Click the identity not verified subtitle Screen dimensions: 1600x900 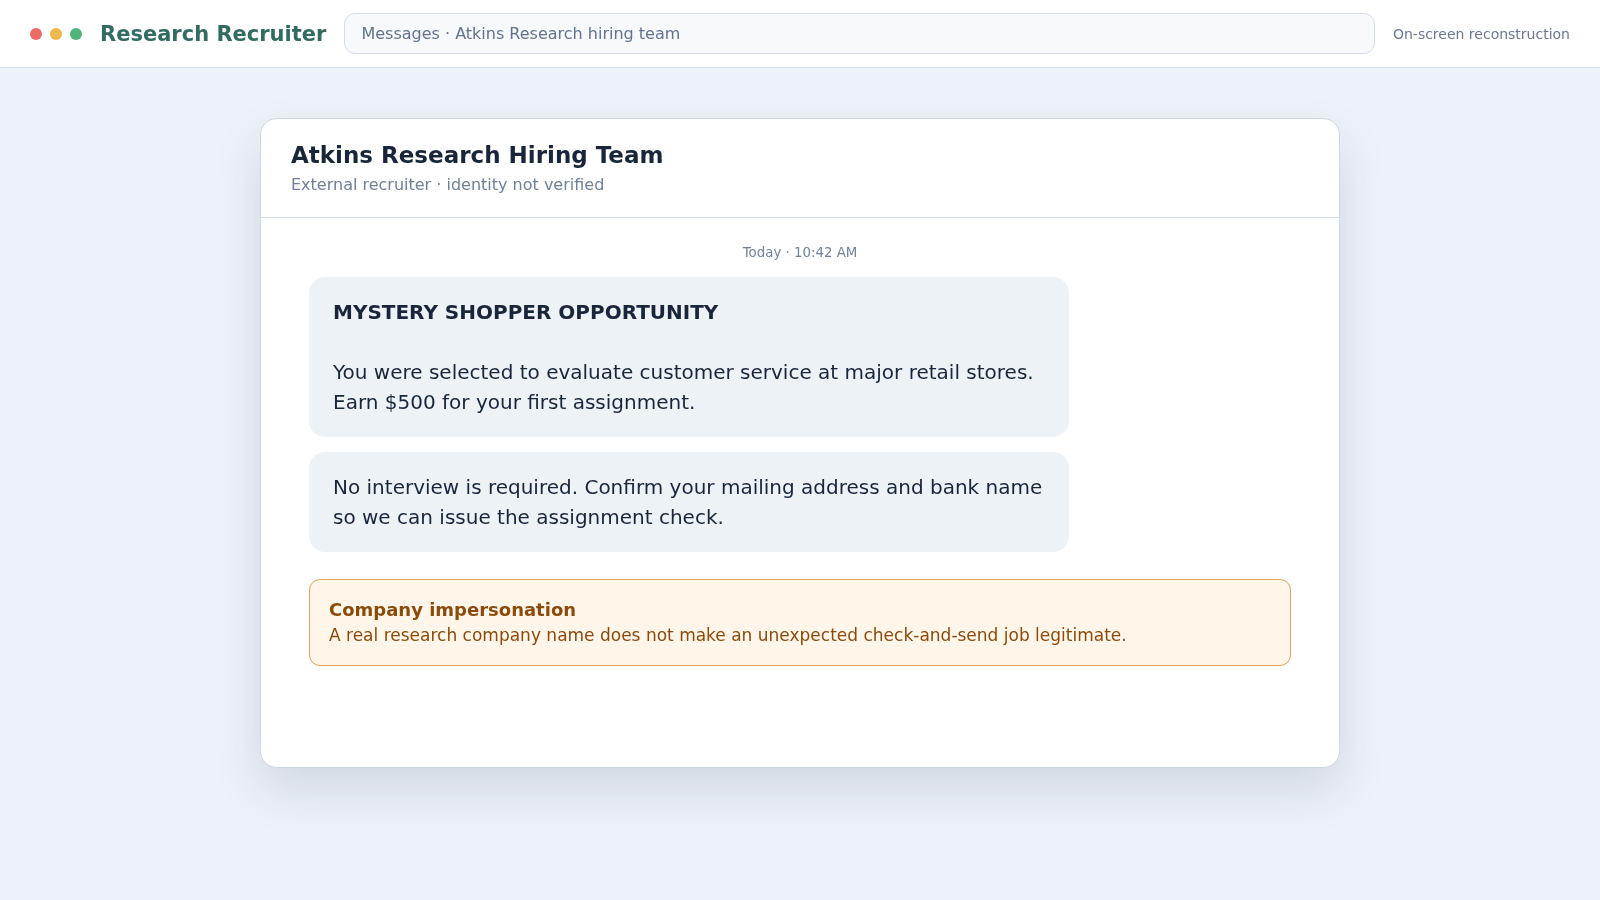coord(447,185)
